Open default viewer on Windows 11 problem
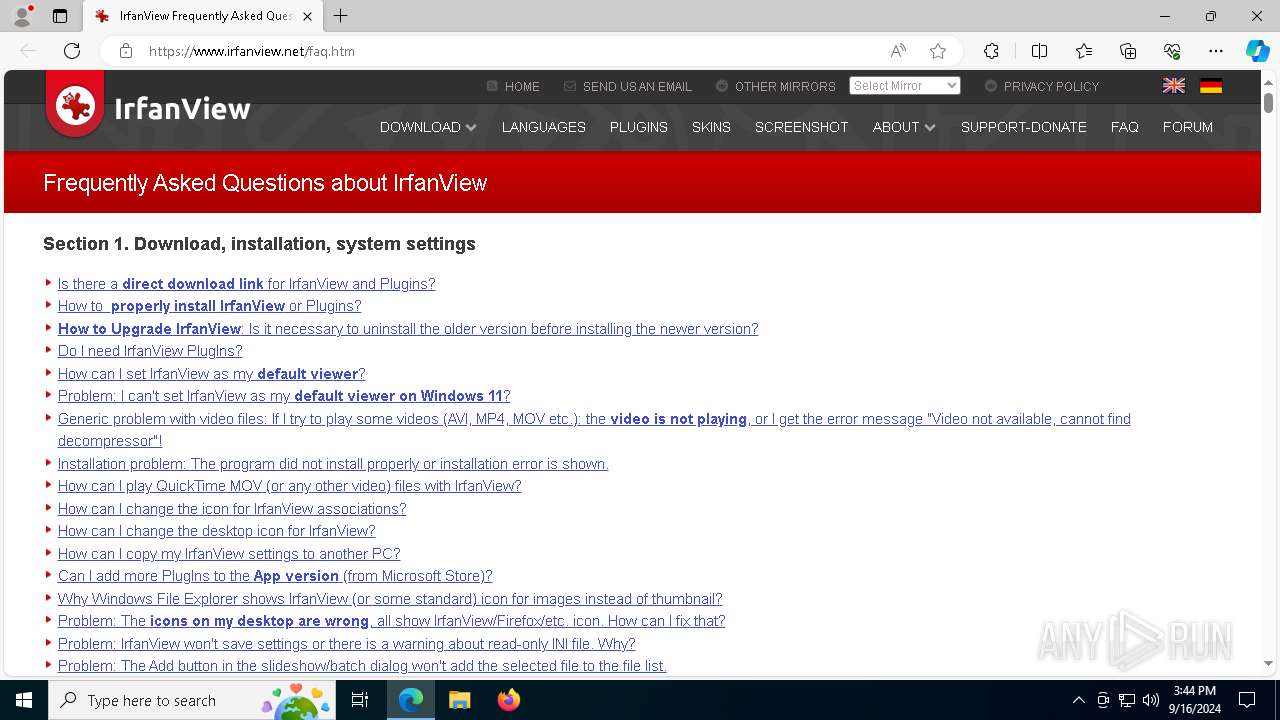 coord(284,396)
